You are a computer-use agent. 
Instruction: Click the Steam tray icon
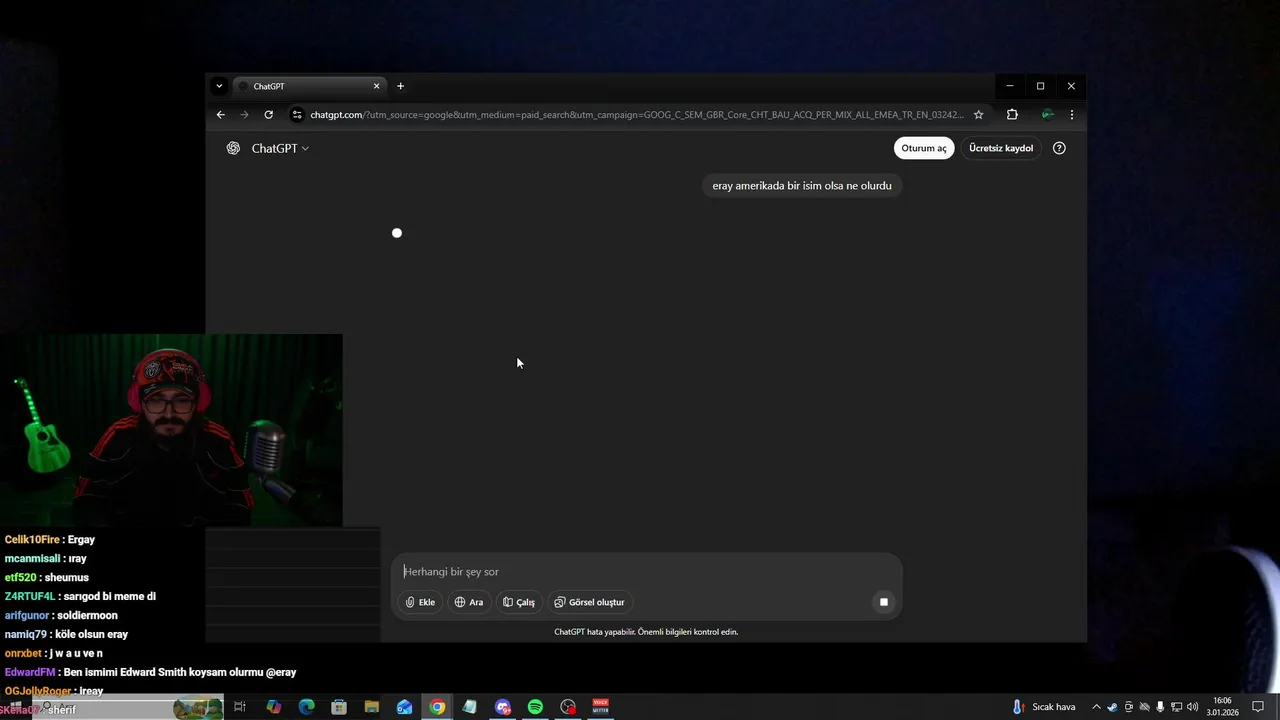click(x=1112, y=707)
